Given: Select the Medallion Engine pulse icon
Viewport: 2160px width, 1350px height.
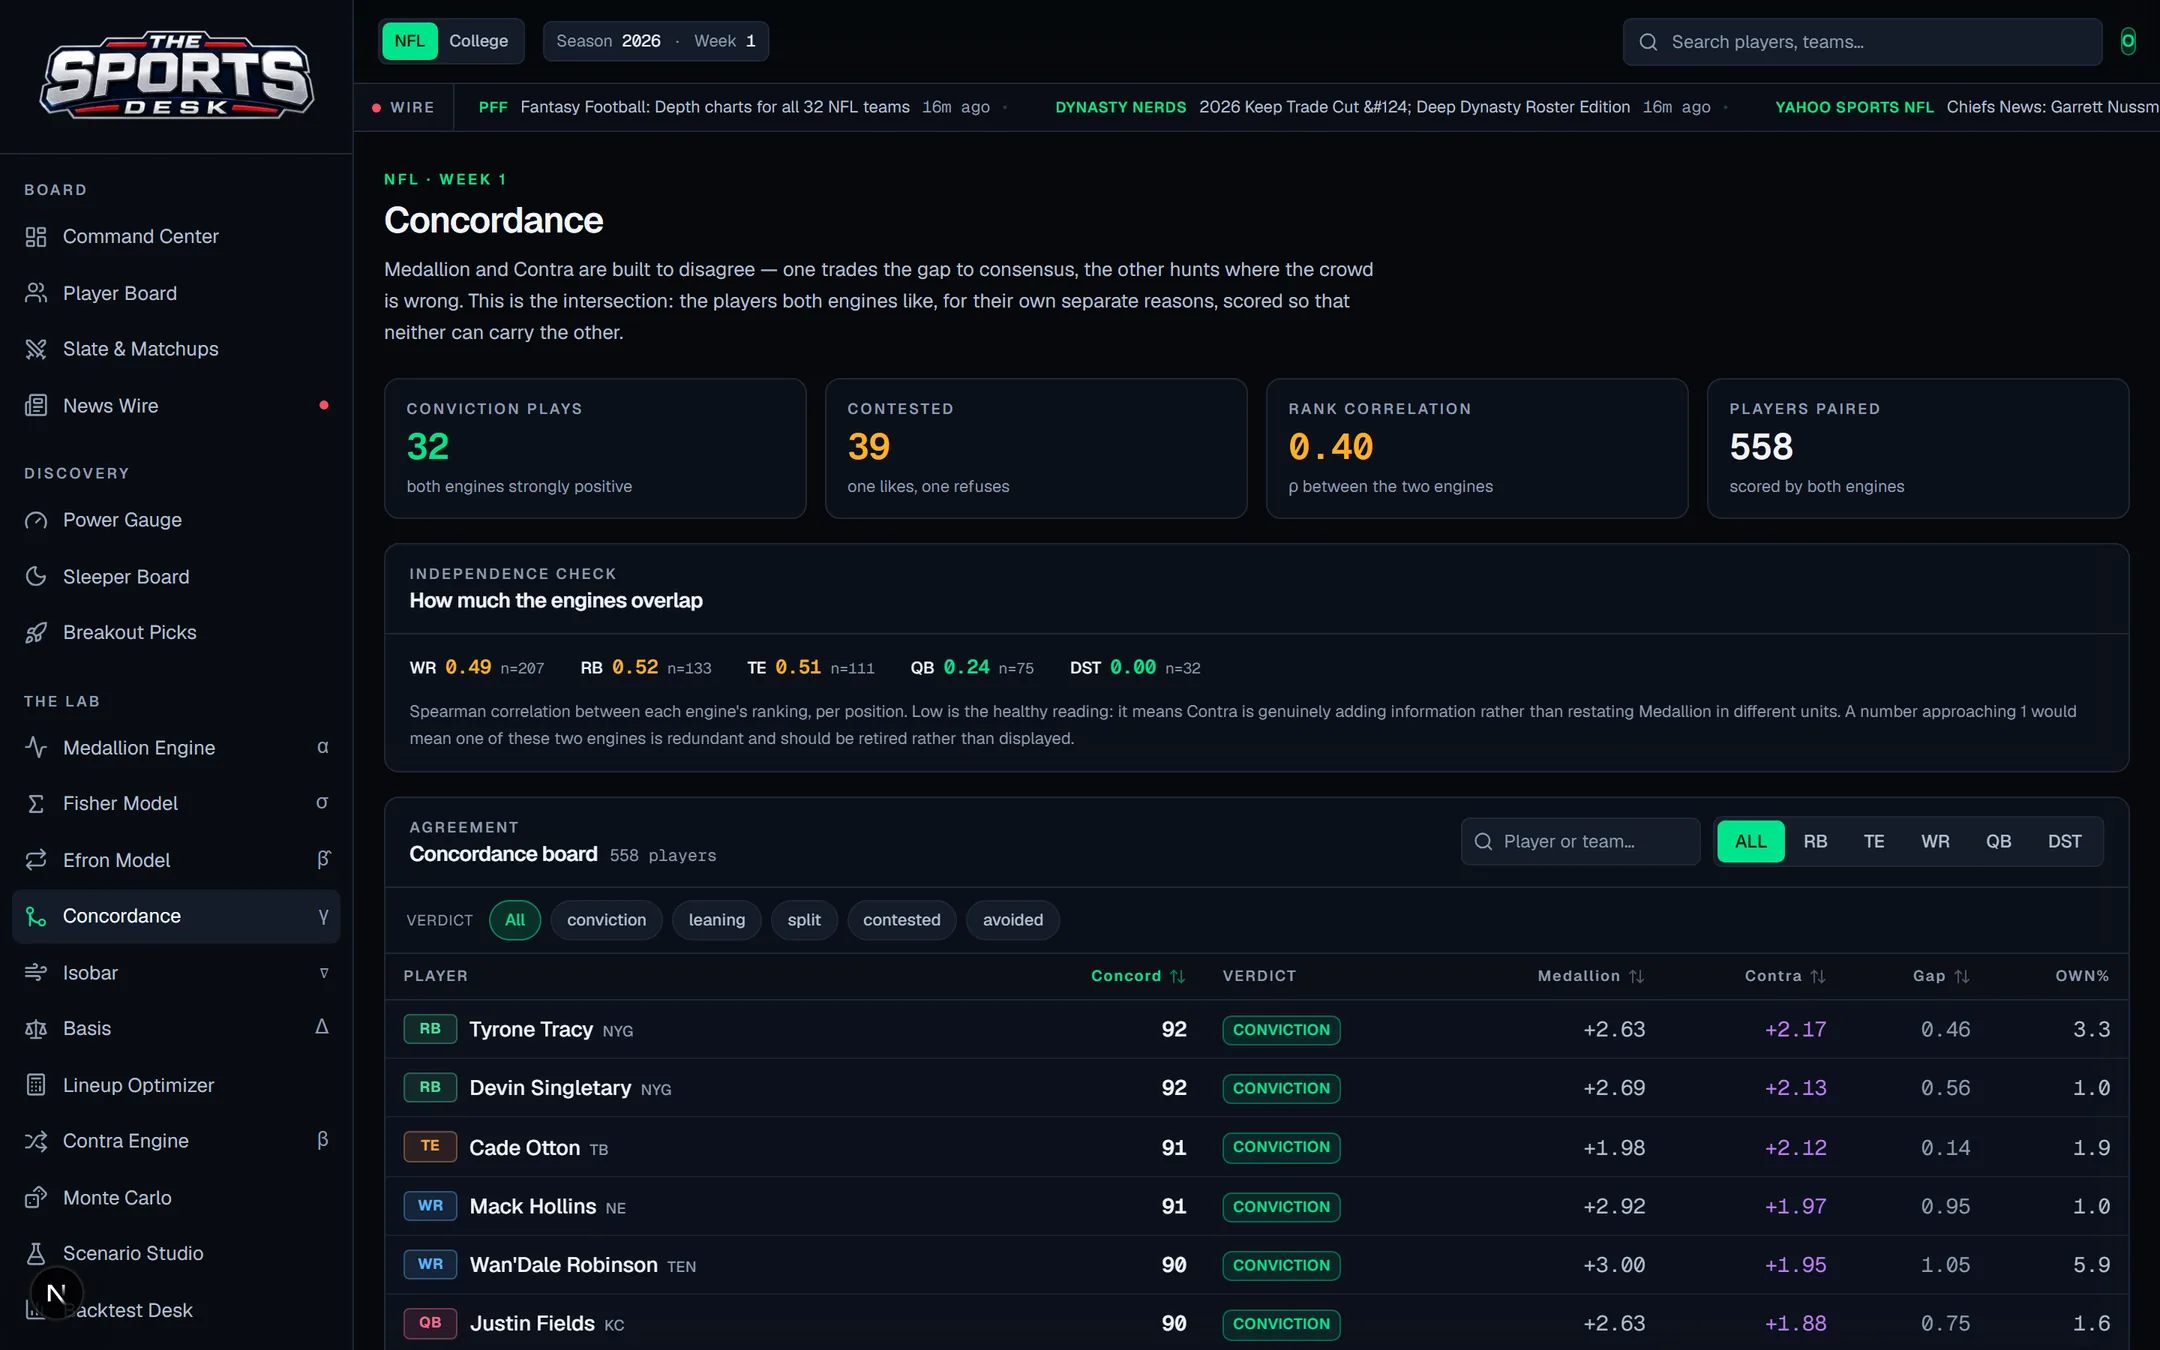Looking at the screenshot, I should pos(36,748).
